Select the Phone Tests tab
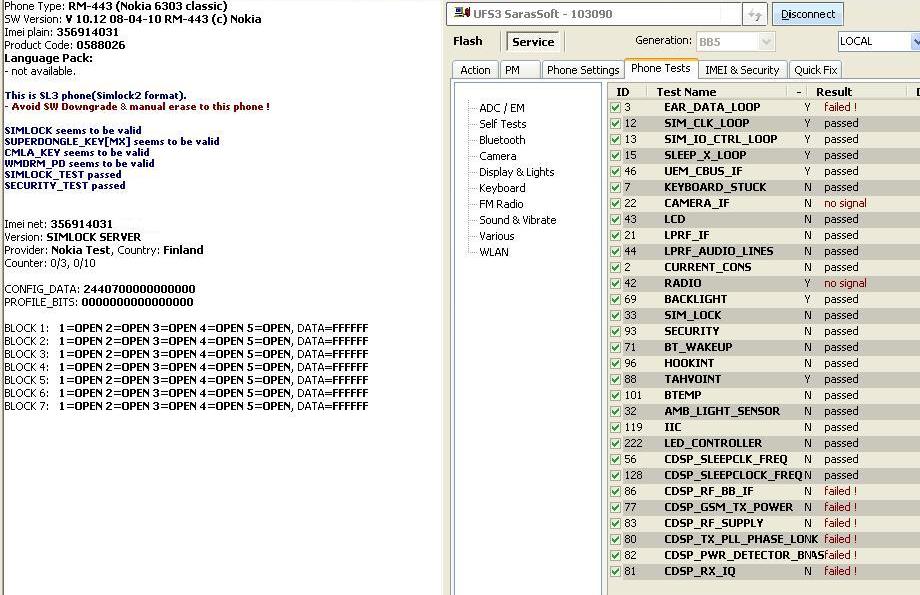920x595 pixels. (661, 68)
